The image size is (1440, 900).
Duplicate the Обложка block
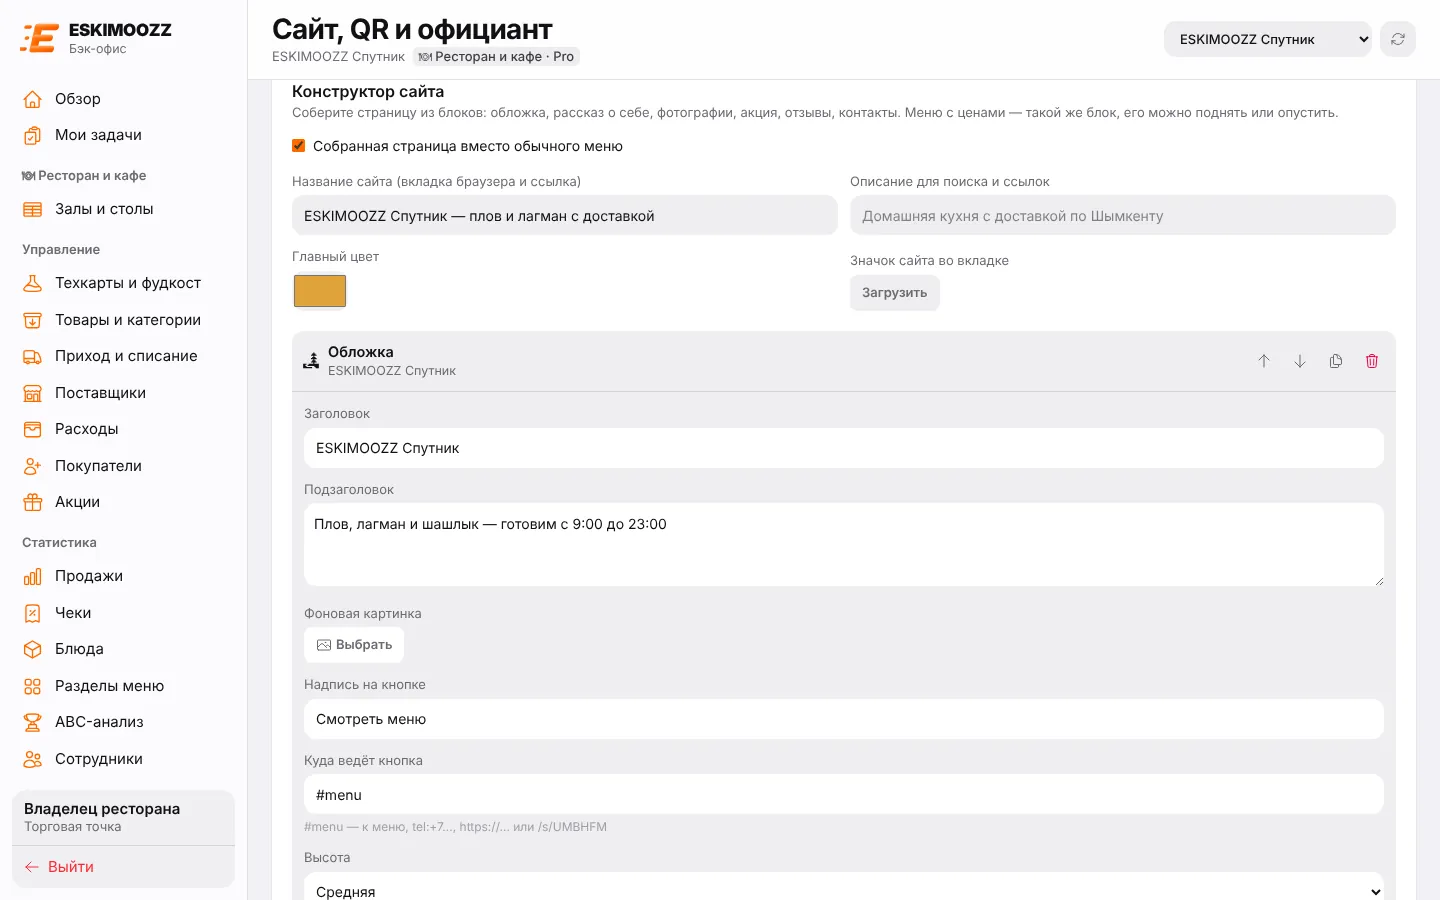click(x=1336, y=361)
